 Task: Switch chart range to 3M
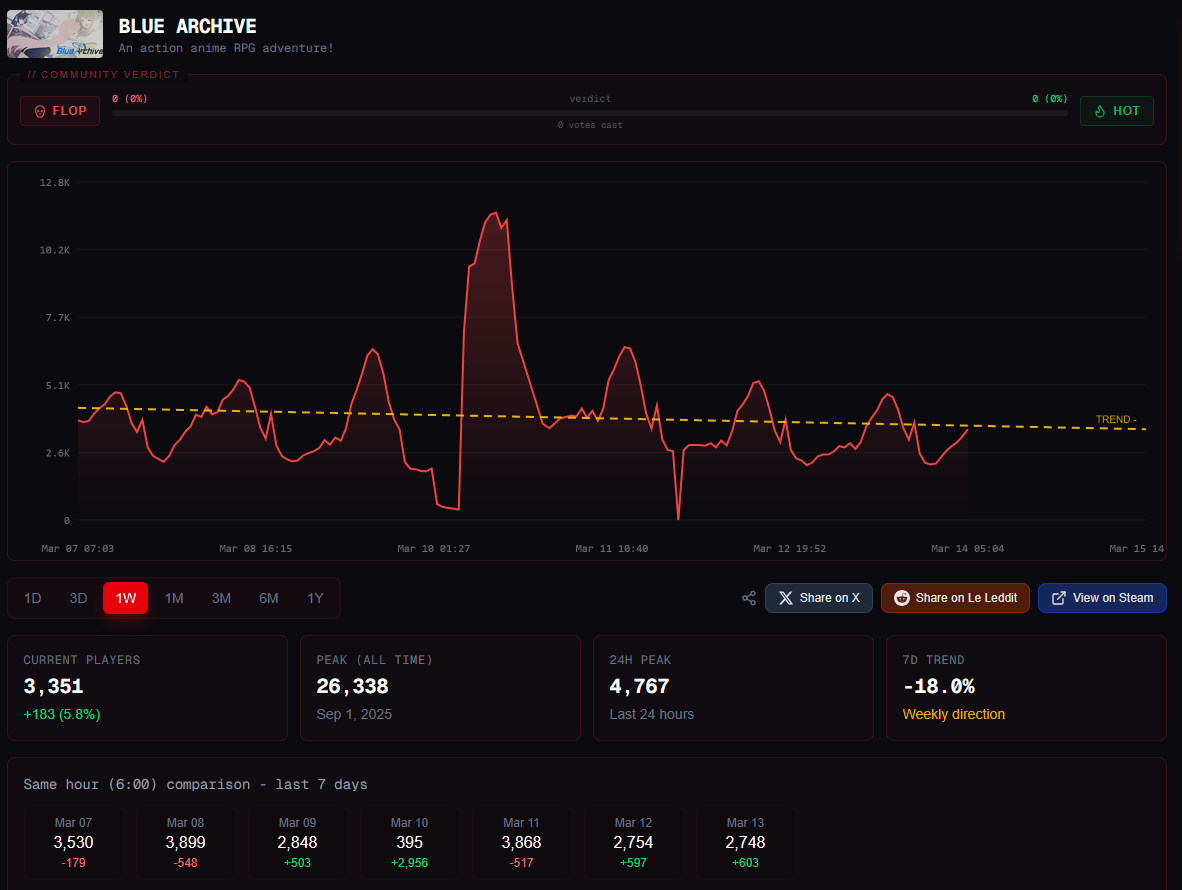coord(221,598)
